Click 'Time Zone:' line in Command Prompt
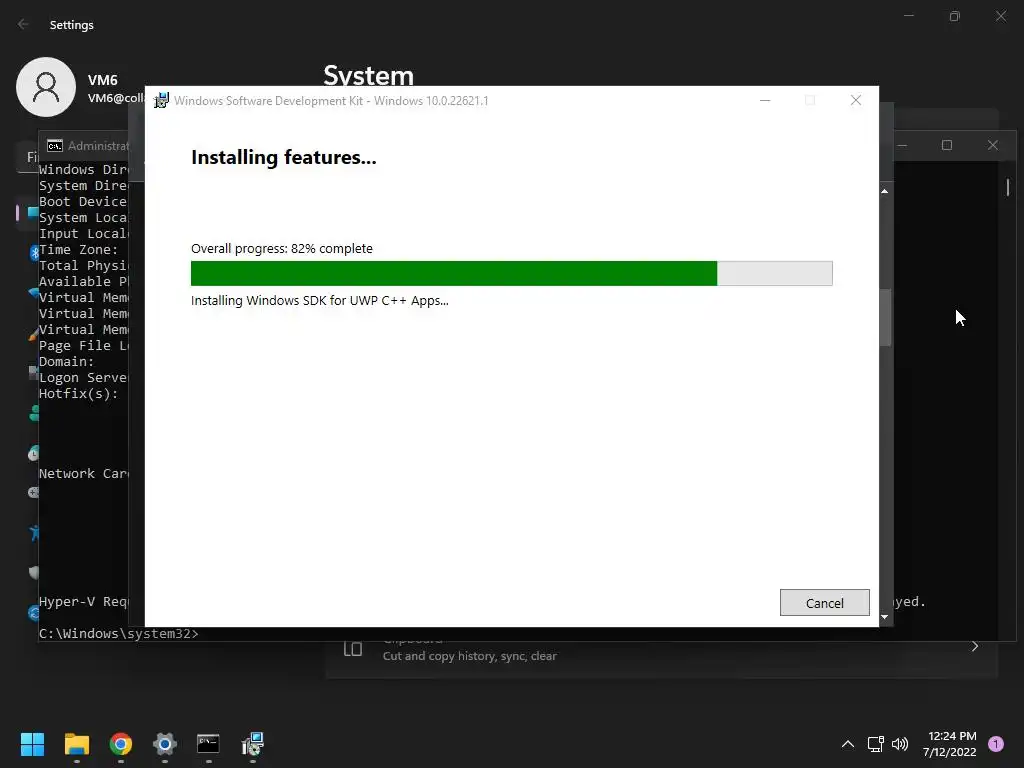Viewport: 1024px width, 768px height. tap(78, 249)
